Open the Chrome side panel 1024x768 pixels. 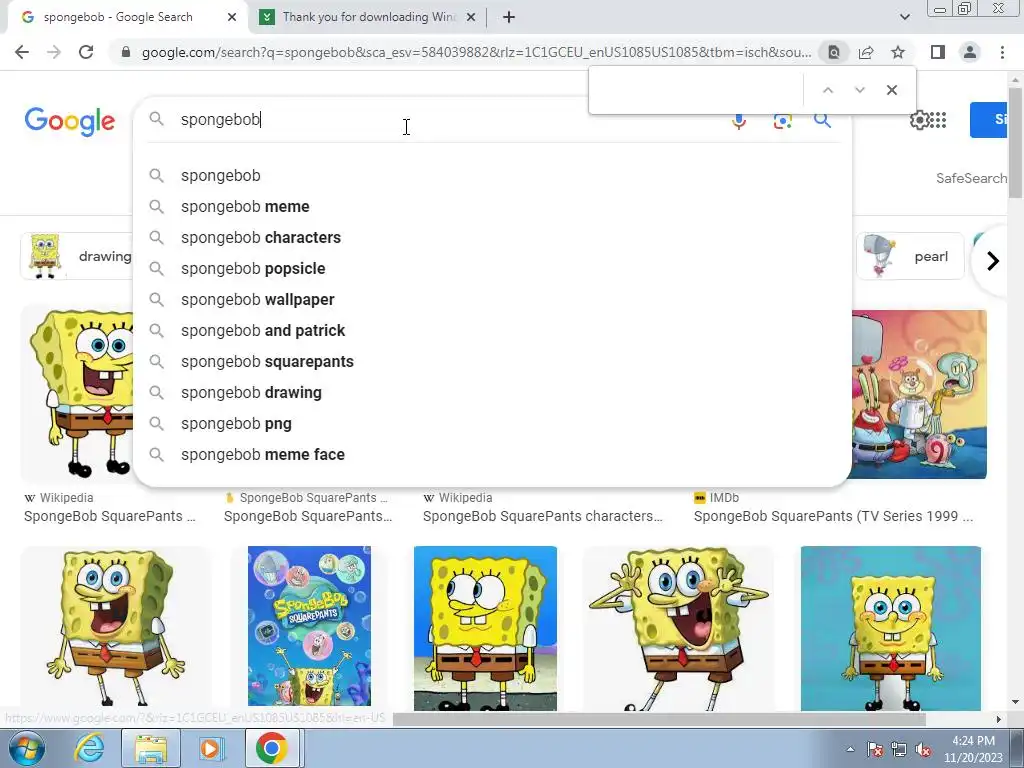coord(938,52)
